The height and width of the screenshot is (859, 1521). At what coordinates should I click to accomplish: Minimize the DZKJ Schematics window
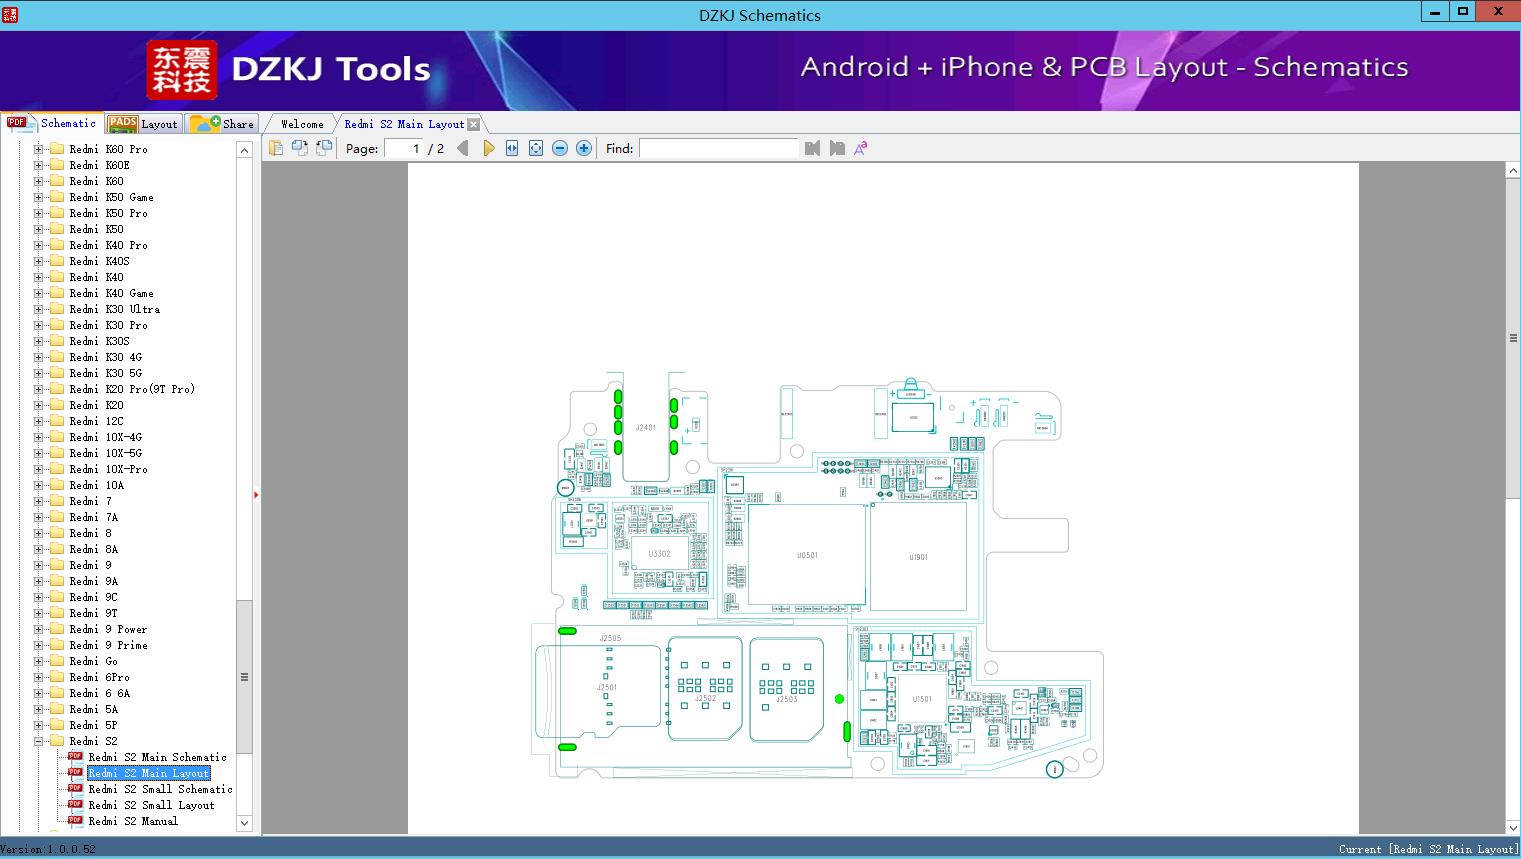click(1435, 11)
